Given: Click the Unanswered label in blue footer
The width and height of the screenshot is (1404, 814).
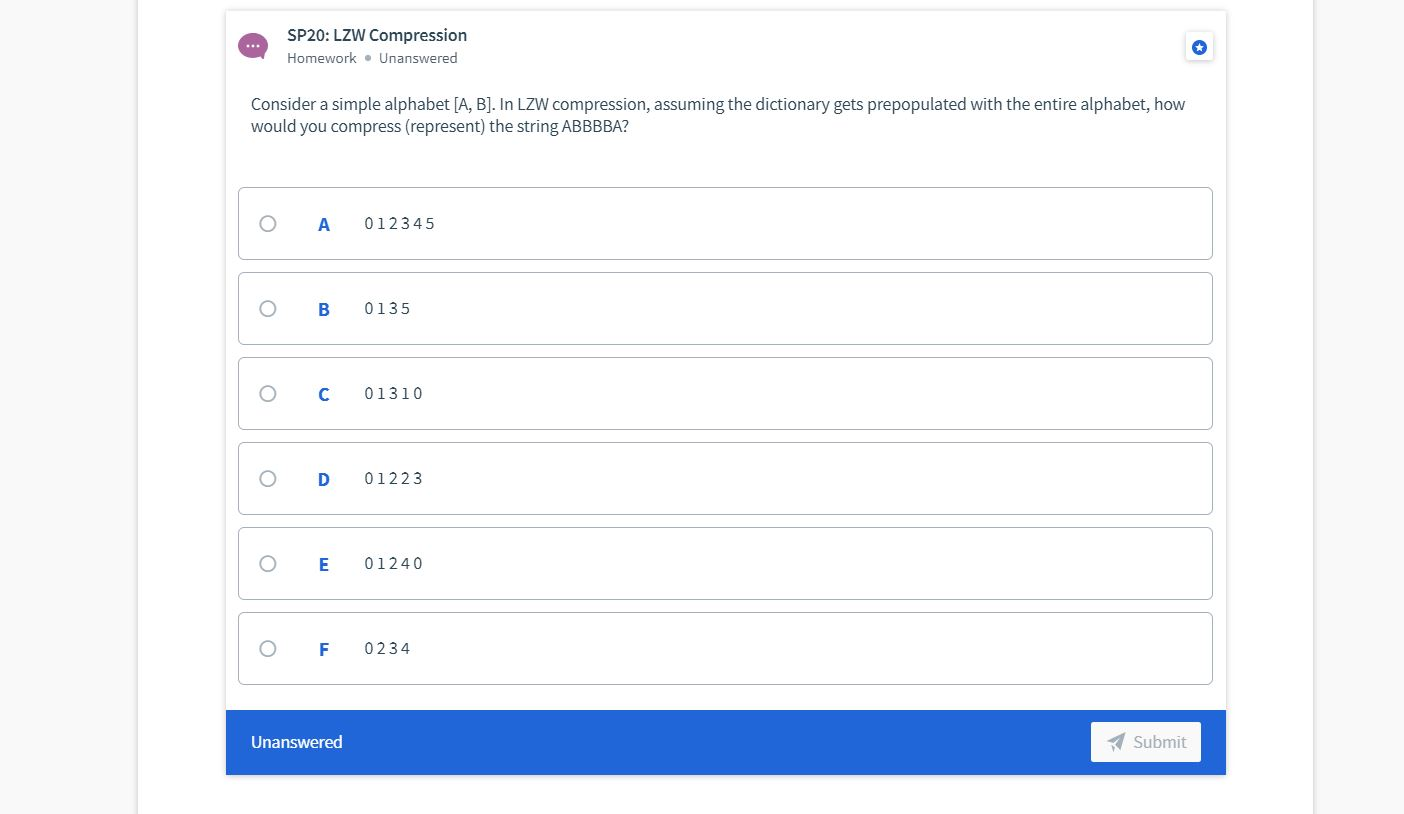Looking at the screenshot, I should (x=296, y=742).
